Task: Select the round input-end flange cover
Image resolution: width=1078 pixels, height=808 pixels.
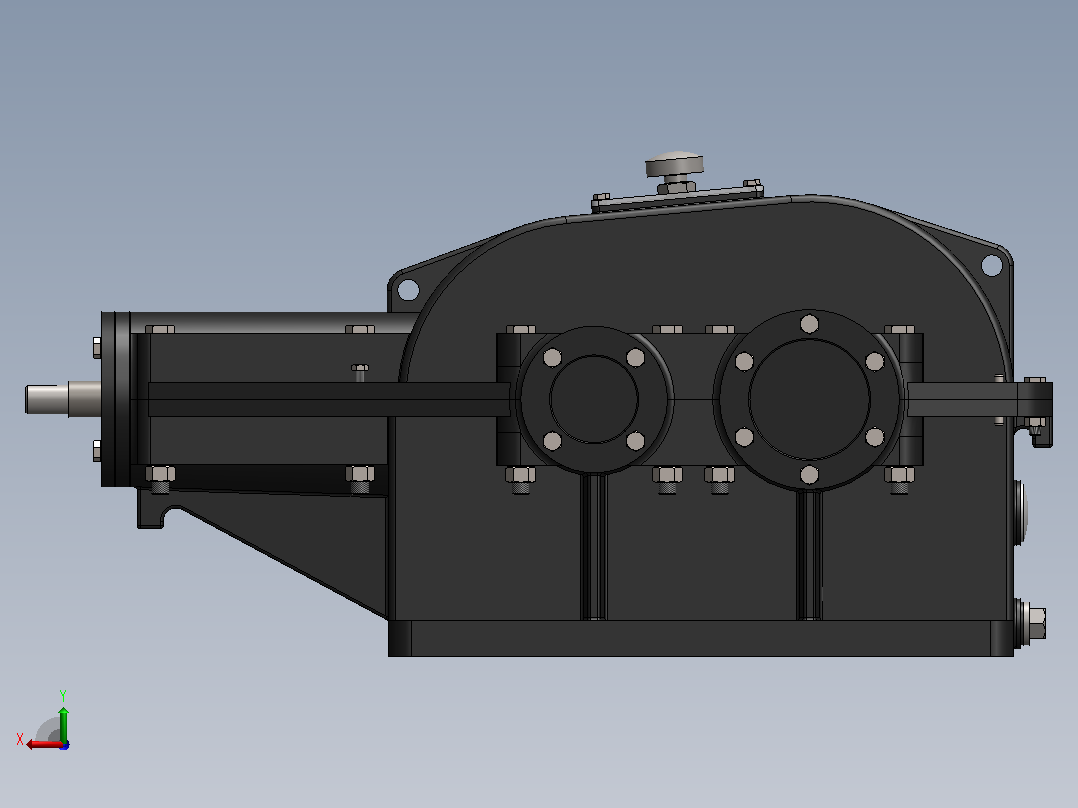Action: pos(116,400)
